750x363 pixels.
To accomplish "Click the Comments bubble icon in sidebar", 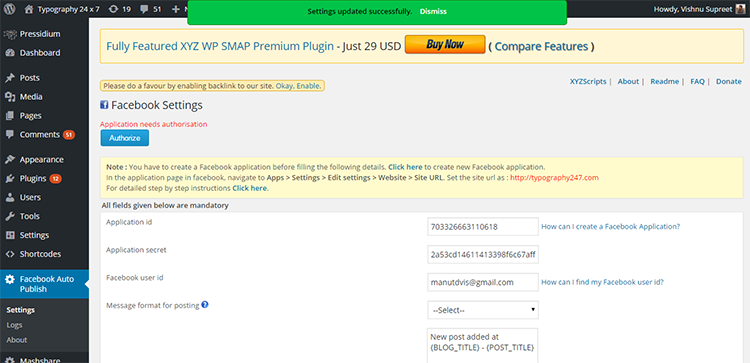I will point(10,134).
